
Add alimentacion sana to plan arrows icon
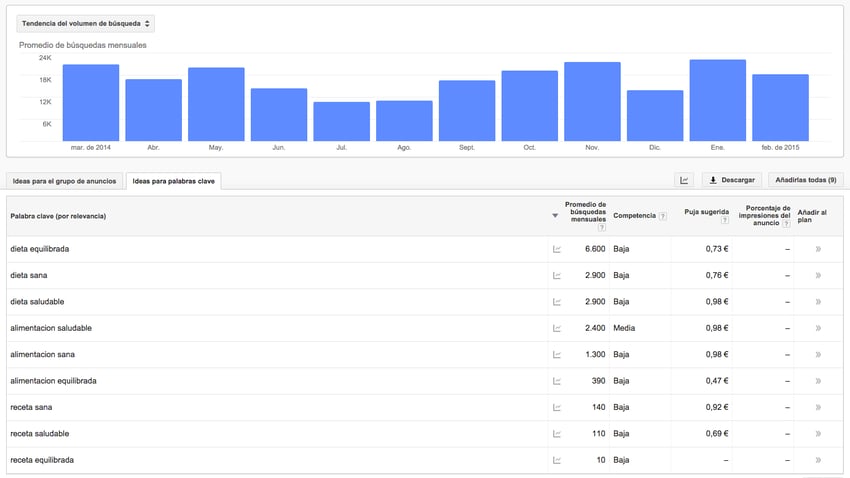coord(818,354)
